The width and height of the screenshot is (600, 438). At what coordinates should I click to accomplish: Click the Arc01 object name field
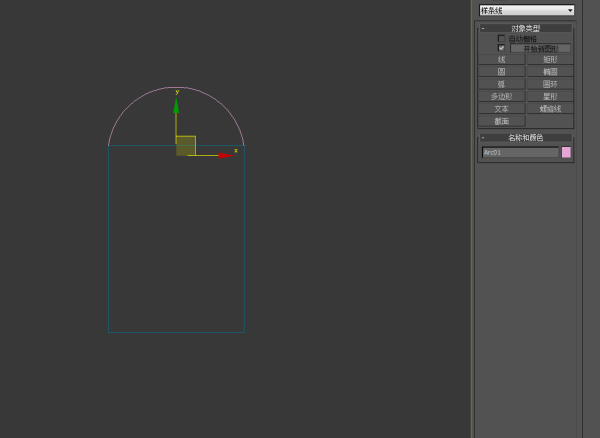click(x=520, y=152)
